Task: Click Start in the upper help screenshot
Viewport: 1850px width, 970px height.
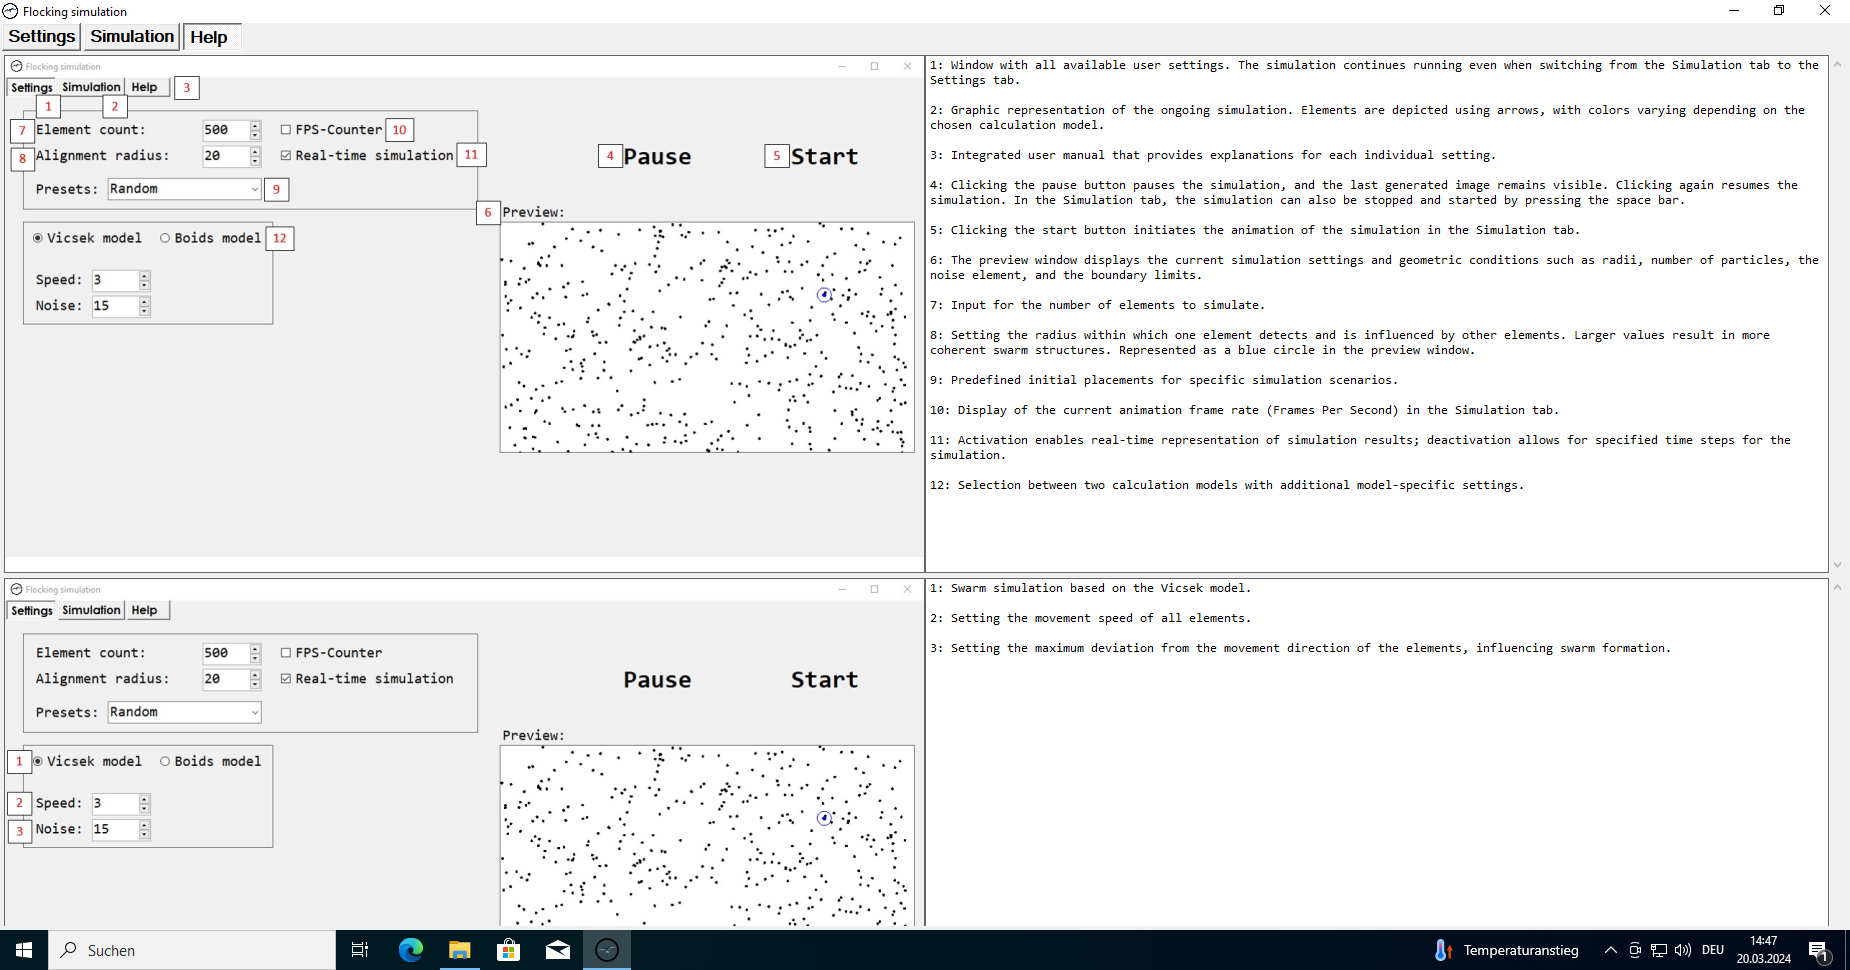Action: [824, 157]
